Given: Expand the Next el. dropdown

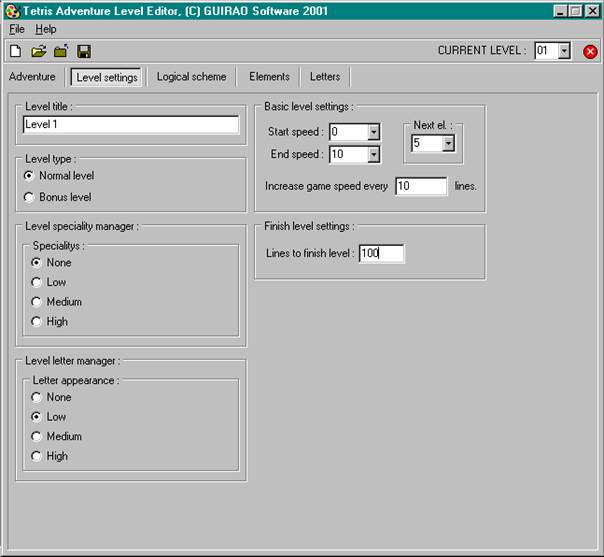Looking at the screenshot, I should (448, 143).
